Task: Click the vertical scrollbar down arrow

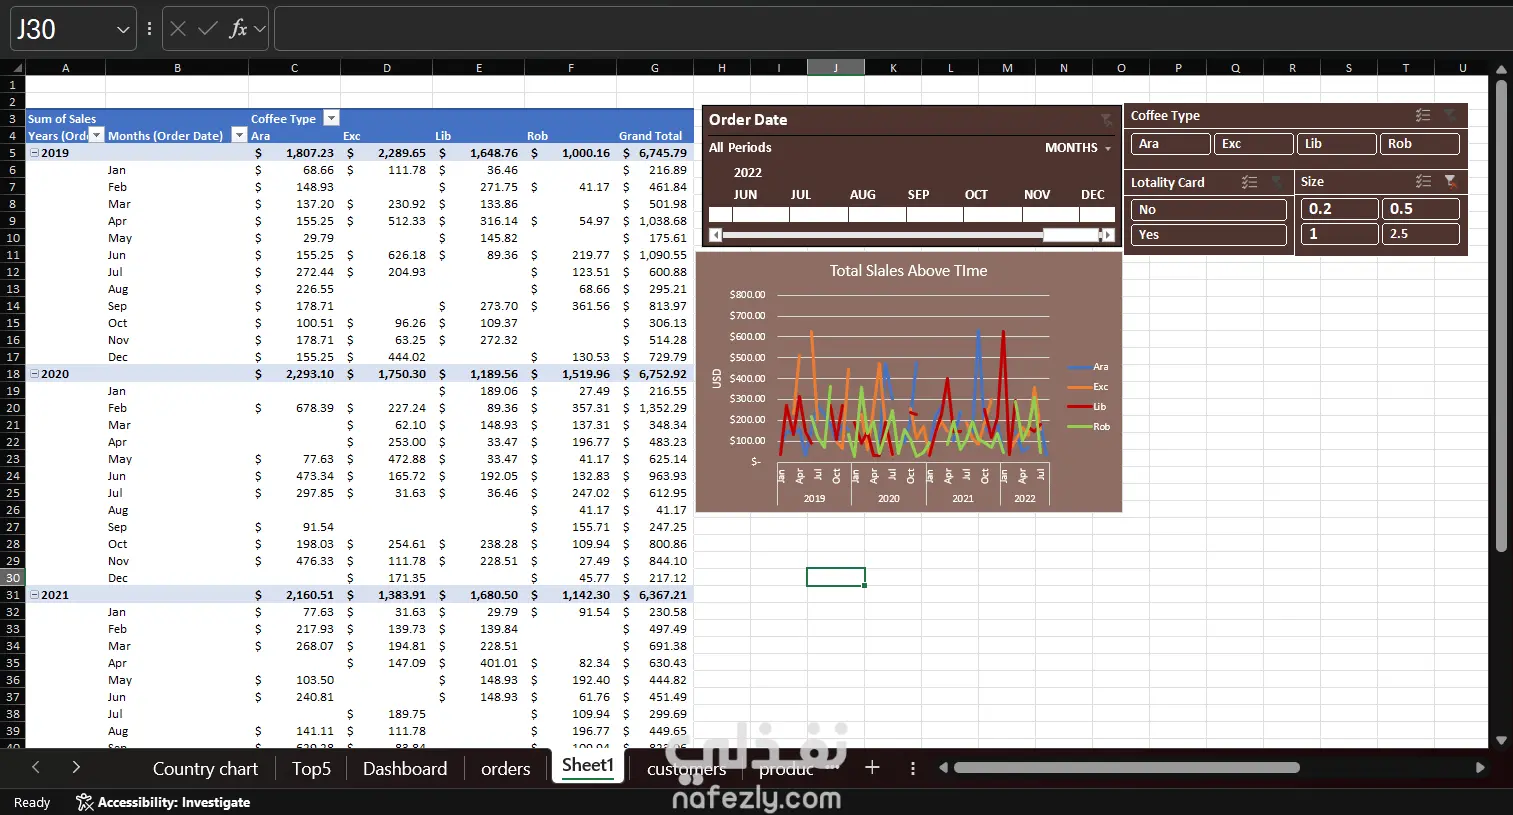Action: [x=1501, y=741]
